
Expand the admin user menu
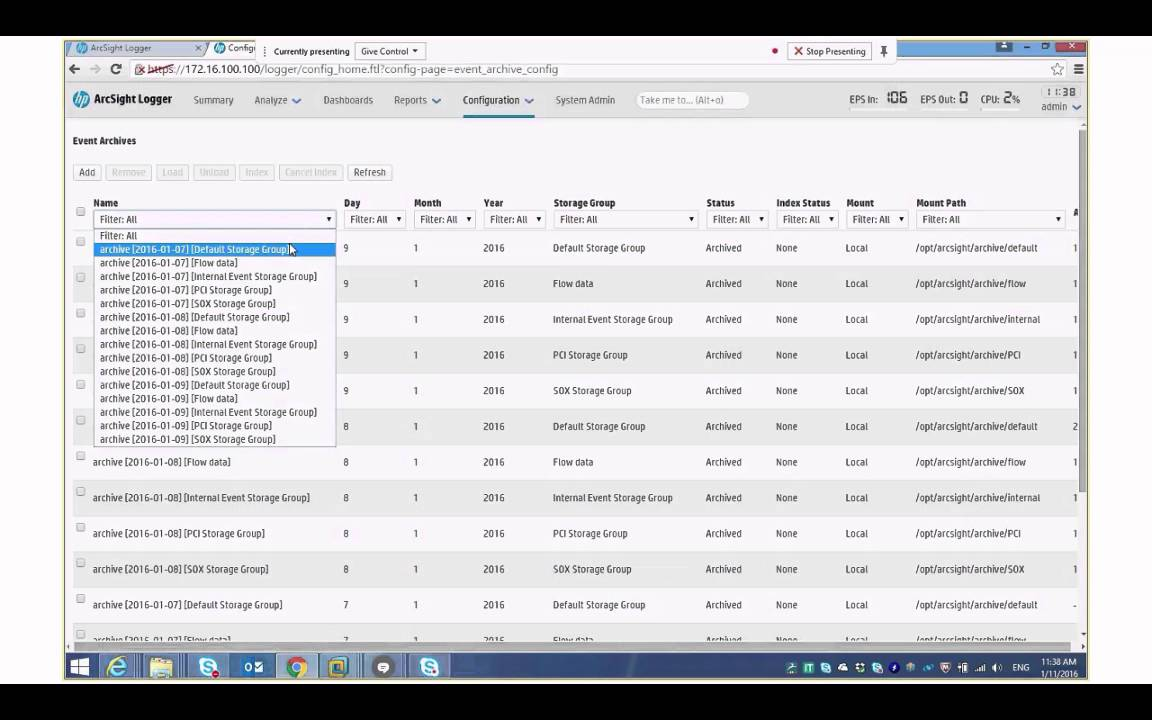1059,106
